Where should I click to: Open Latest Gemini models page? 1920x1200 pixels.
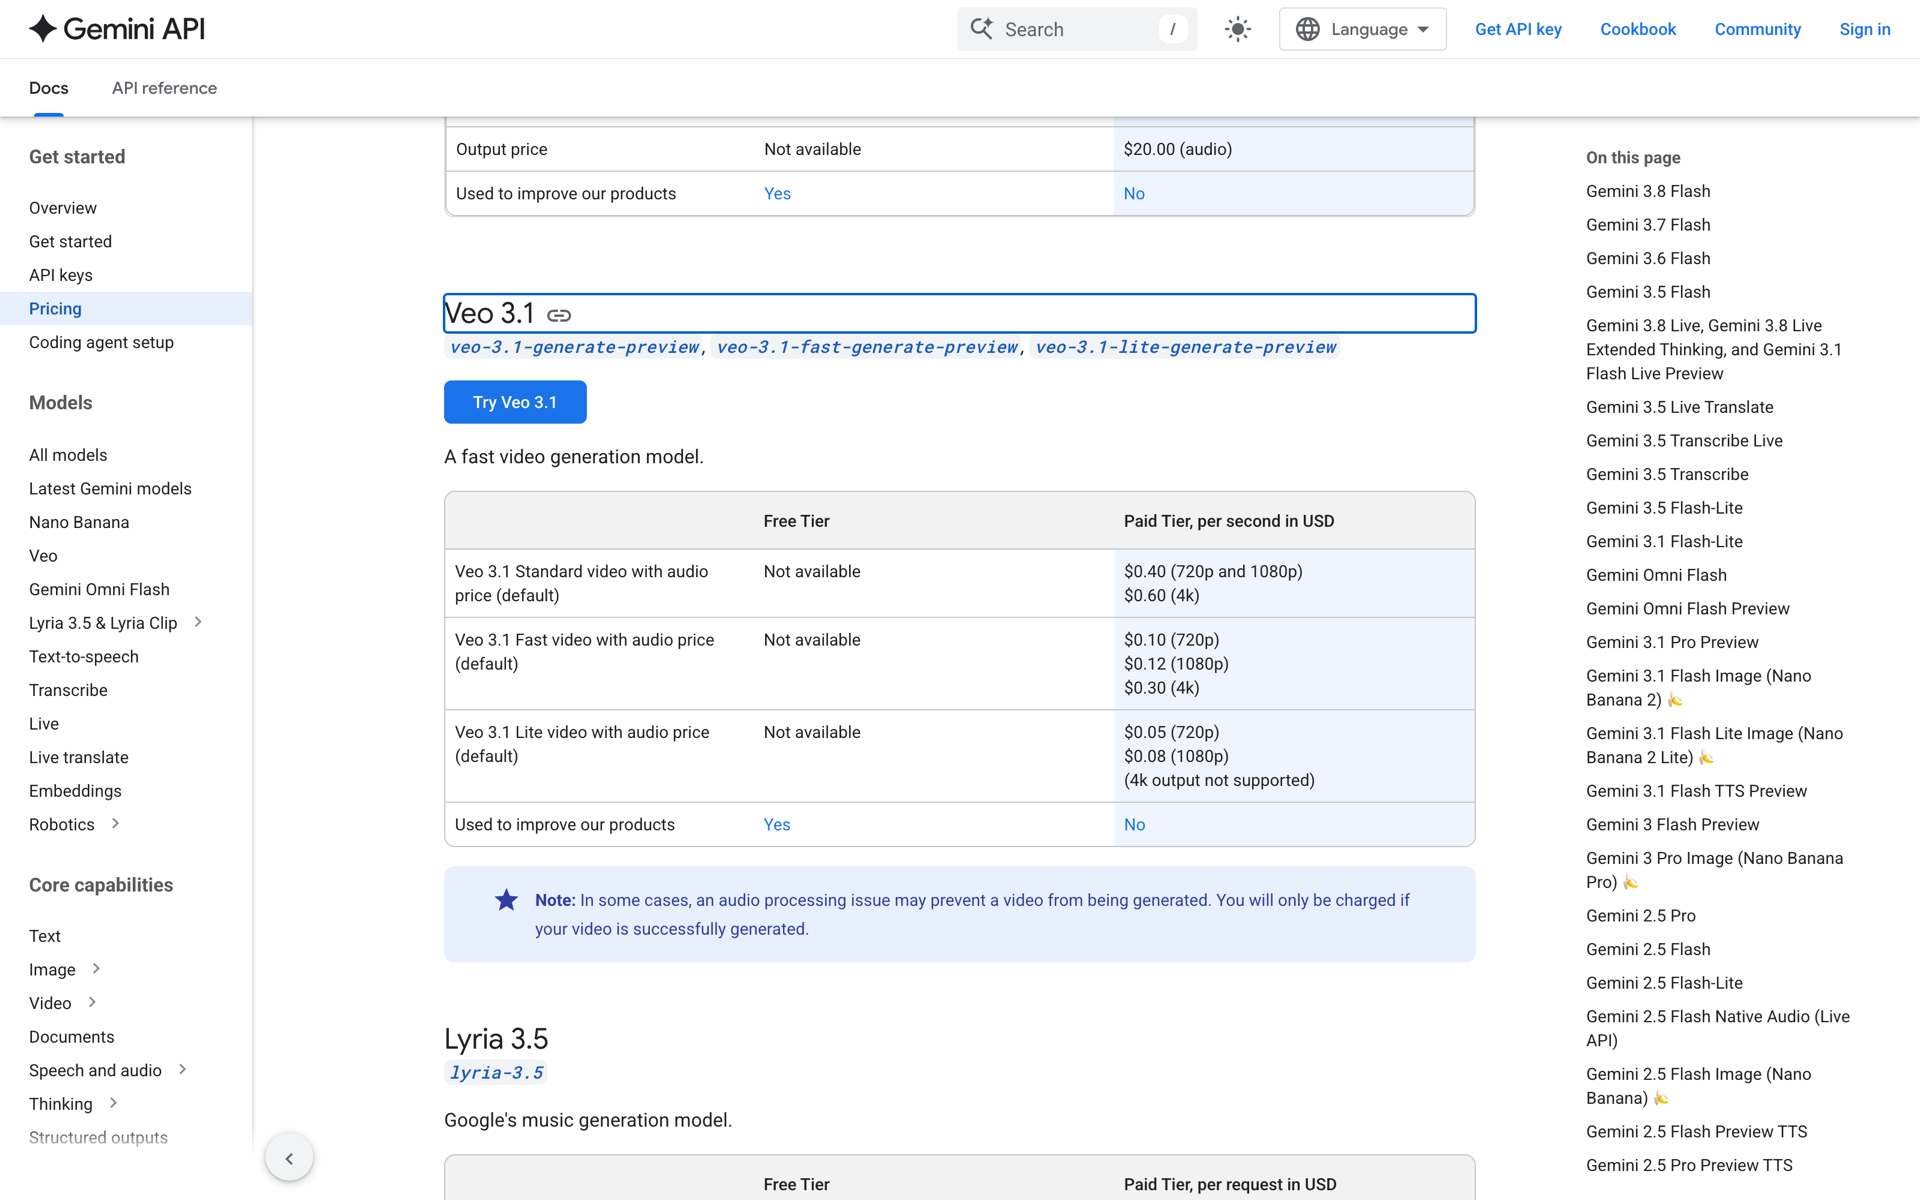pyautogui.click(x=110, y=488)
